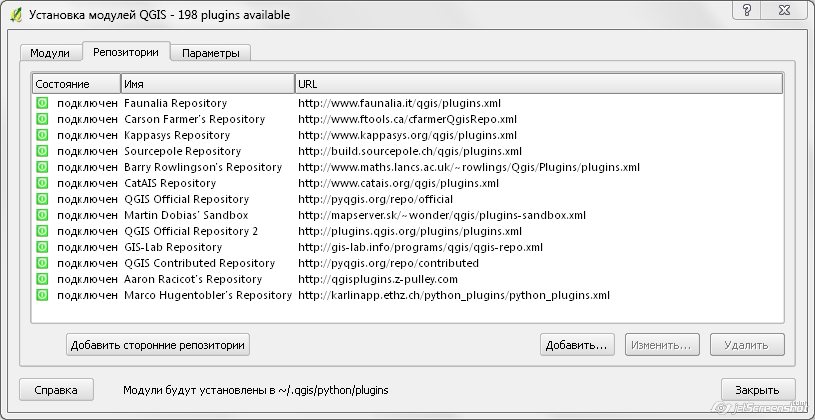Click the URL http://www.ftools.ca/cfarmerQgisRepo.xml
The width and height of the screenshot is (815, 420).
tap(407, 119)
